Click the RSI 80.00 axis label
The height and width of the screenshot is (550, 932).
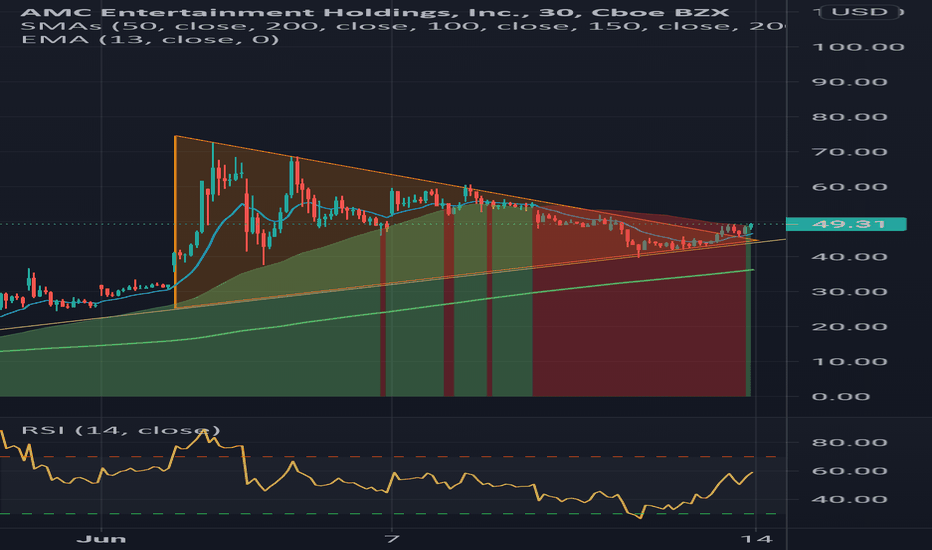pos(850,442)
